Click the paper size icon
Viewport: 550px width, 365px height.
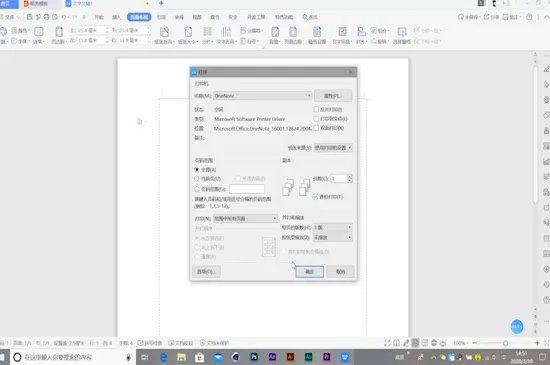pos(188,32)
